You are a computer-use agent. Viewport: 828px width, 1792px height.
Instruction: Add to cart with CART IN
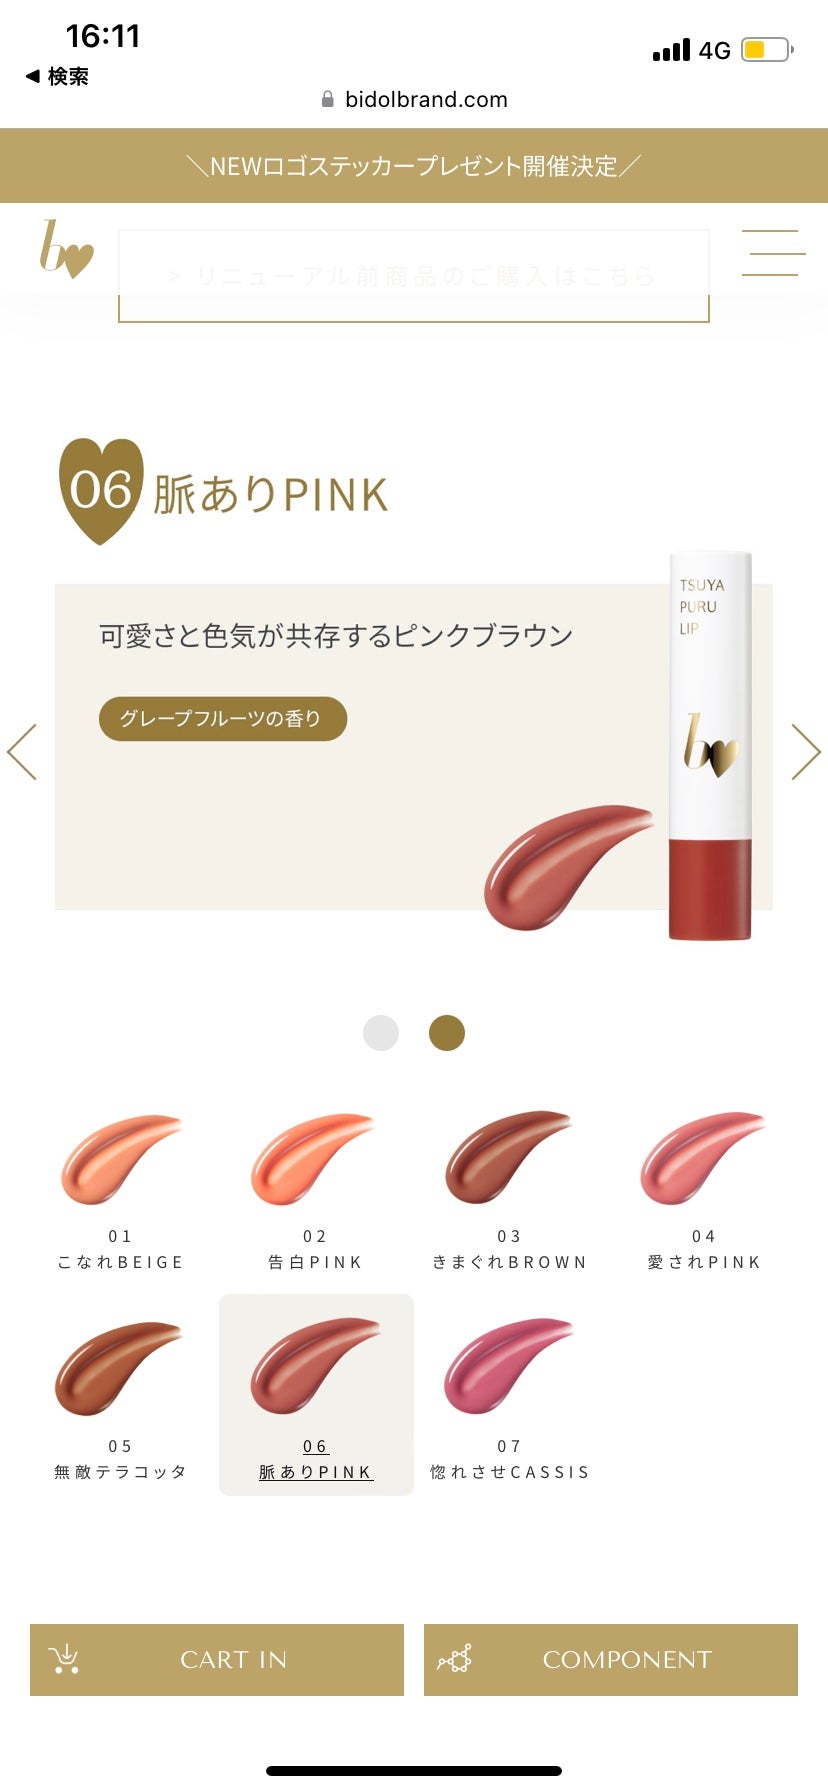tap(217, 1660)
